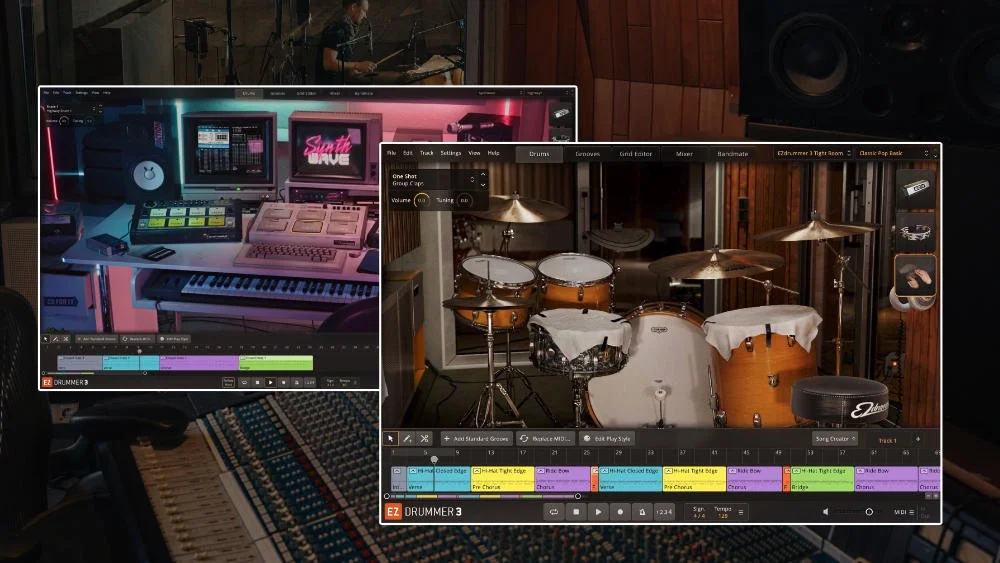Click the up chevron beside One Shot selector
Image resolution: width=1000 pixels, height=563 pixels.
[x=483, y=174]
